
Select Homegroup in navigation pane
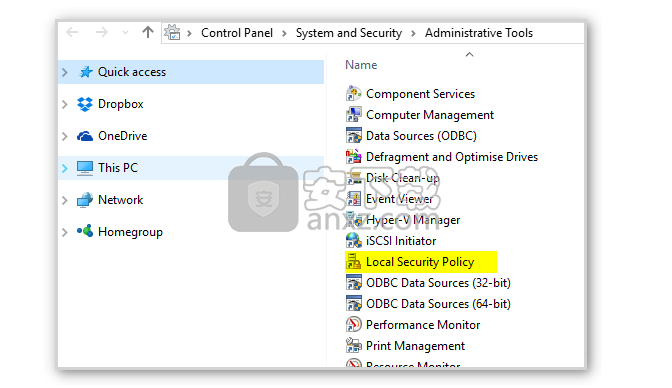[130, 232]
